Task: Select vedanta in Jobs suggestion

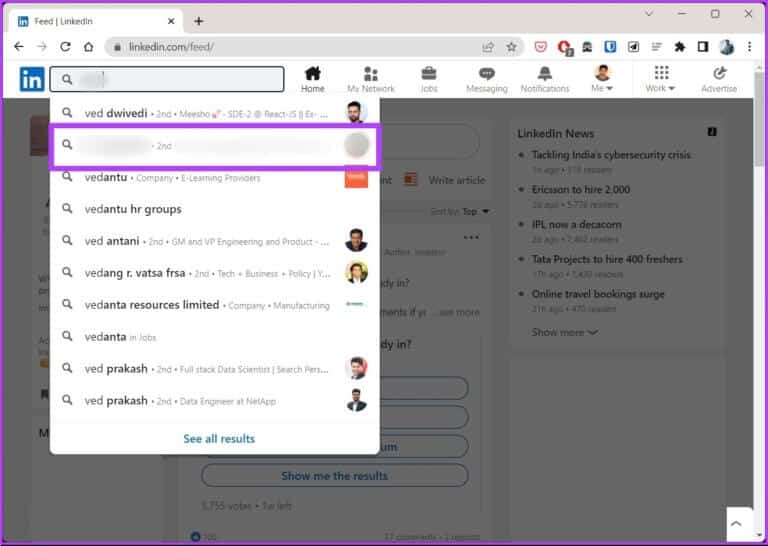Action: pyautogui.click(x=215, y=337)
